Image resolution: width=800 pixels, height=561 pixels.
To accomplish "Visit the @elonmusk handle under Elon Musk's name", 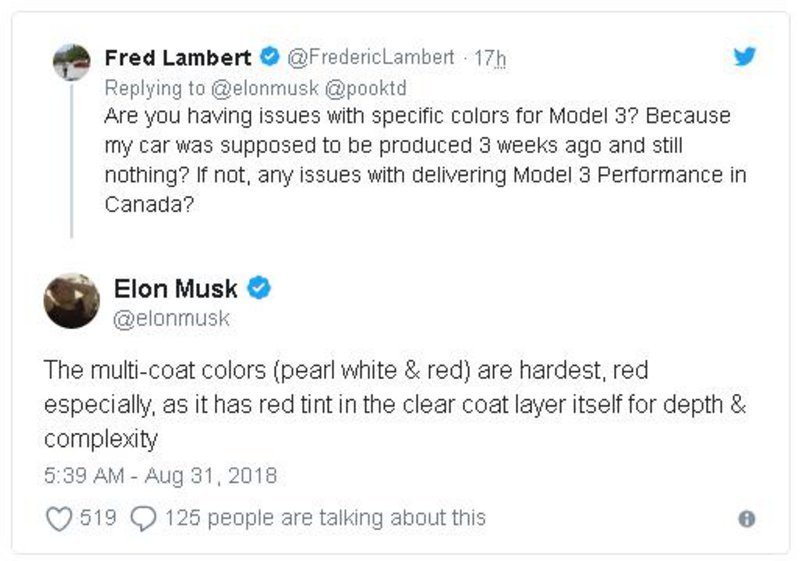I will click(x=172, y=318).
